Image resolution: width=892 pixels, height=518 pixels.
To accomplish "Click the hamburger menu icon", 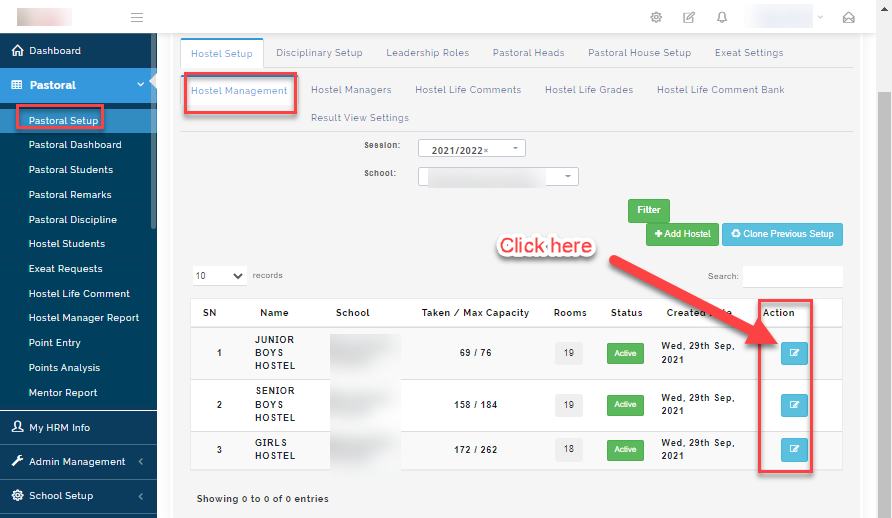I will click(x=137, y=18).
